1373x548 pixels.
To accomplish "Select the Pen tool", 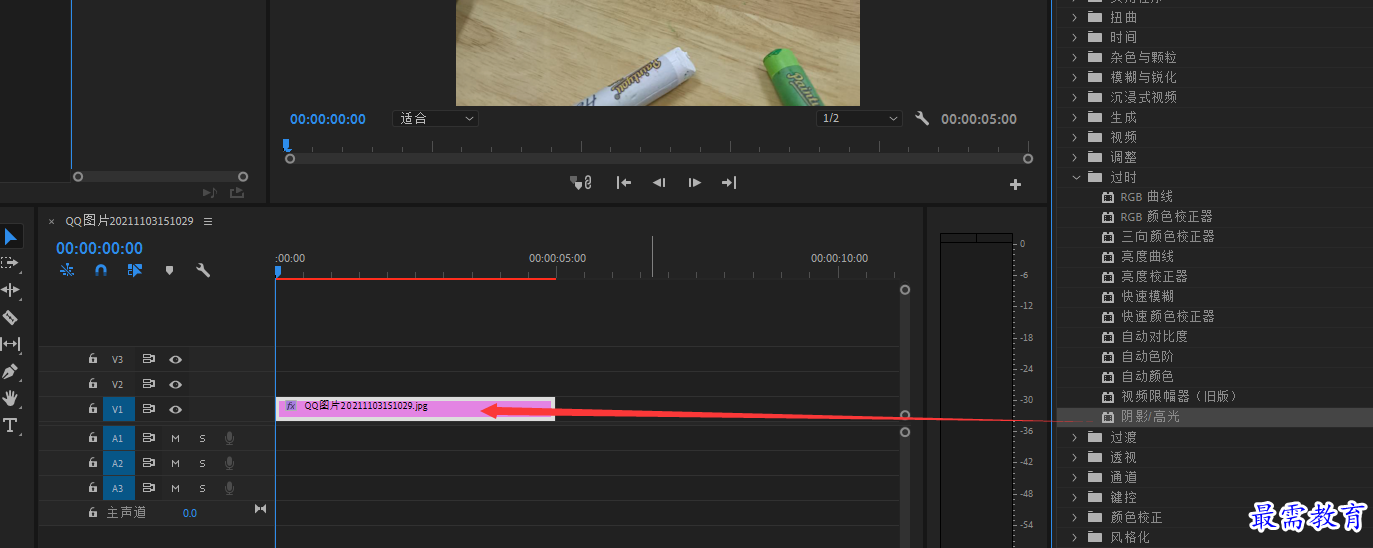I will [x=10, y=371].
